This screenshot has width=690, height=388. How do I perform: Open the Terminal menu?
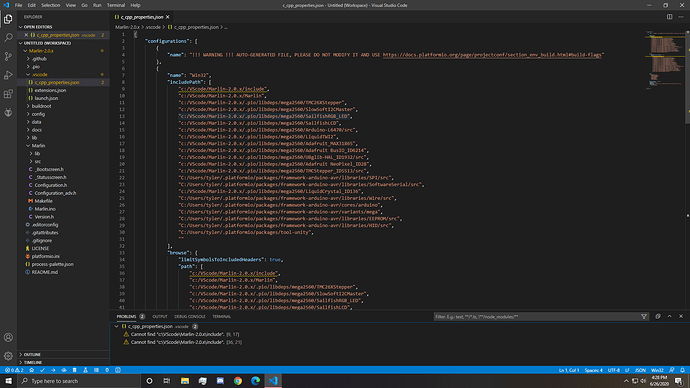click(116, 5)
